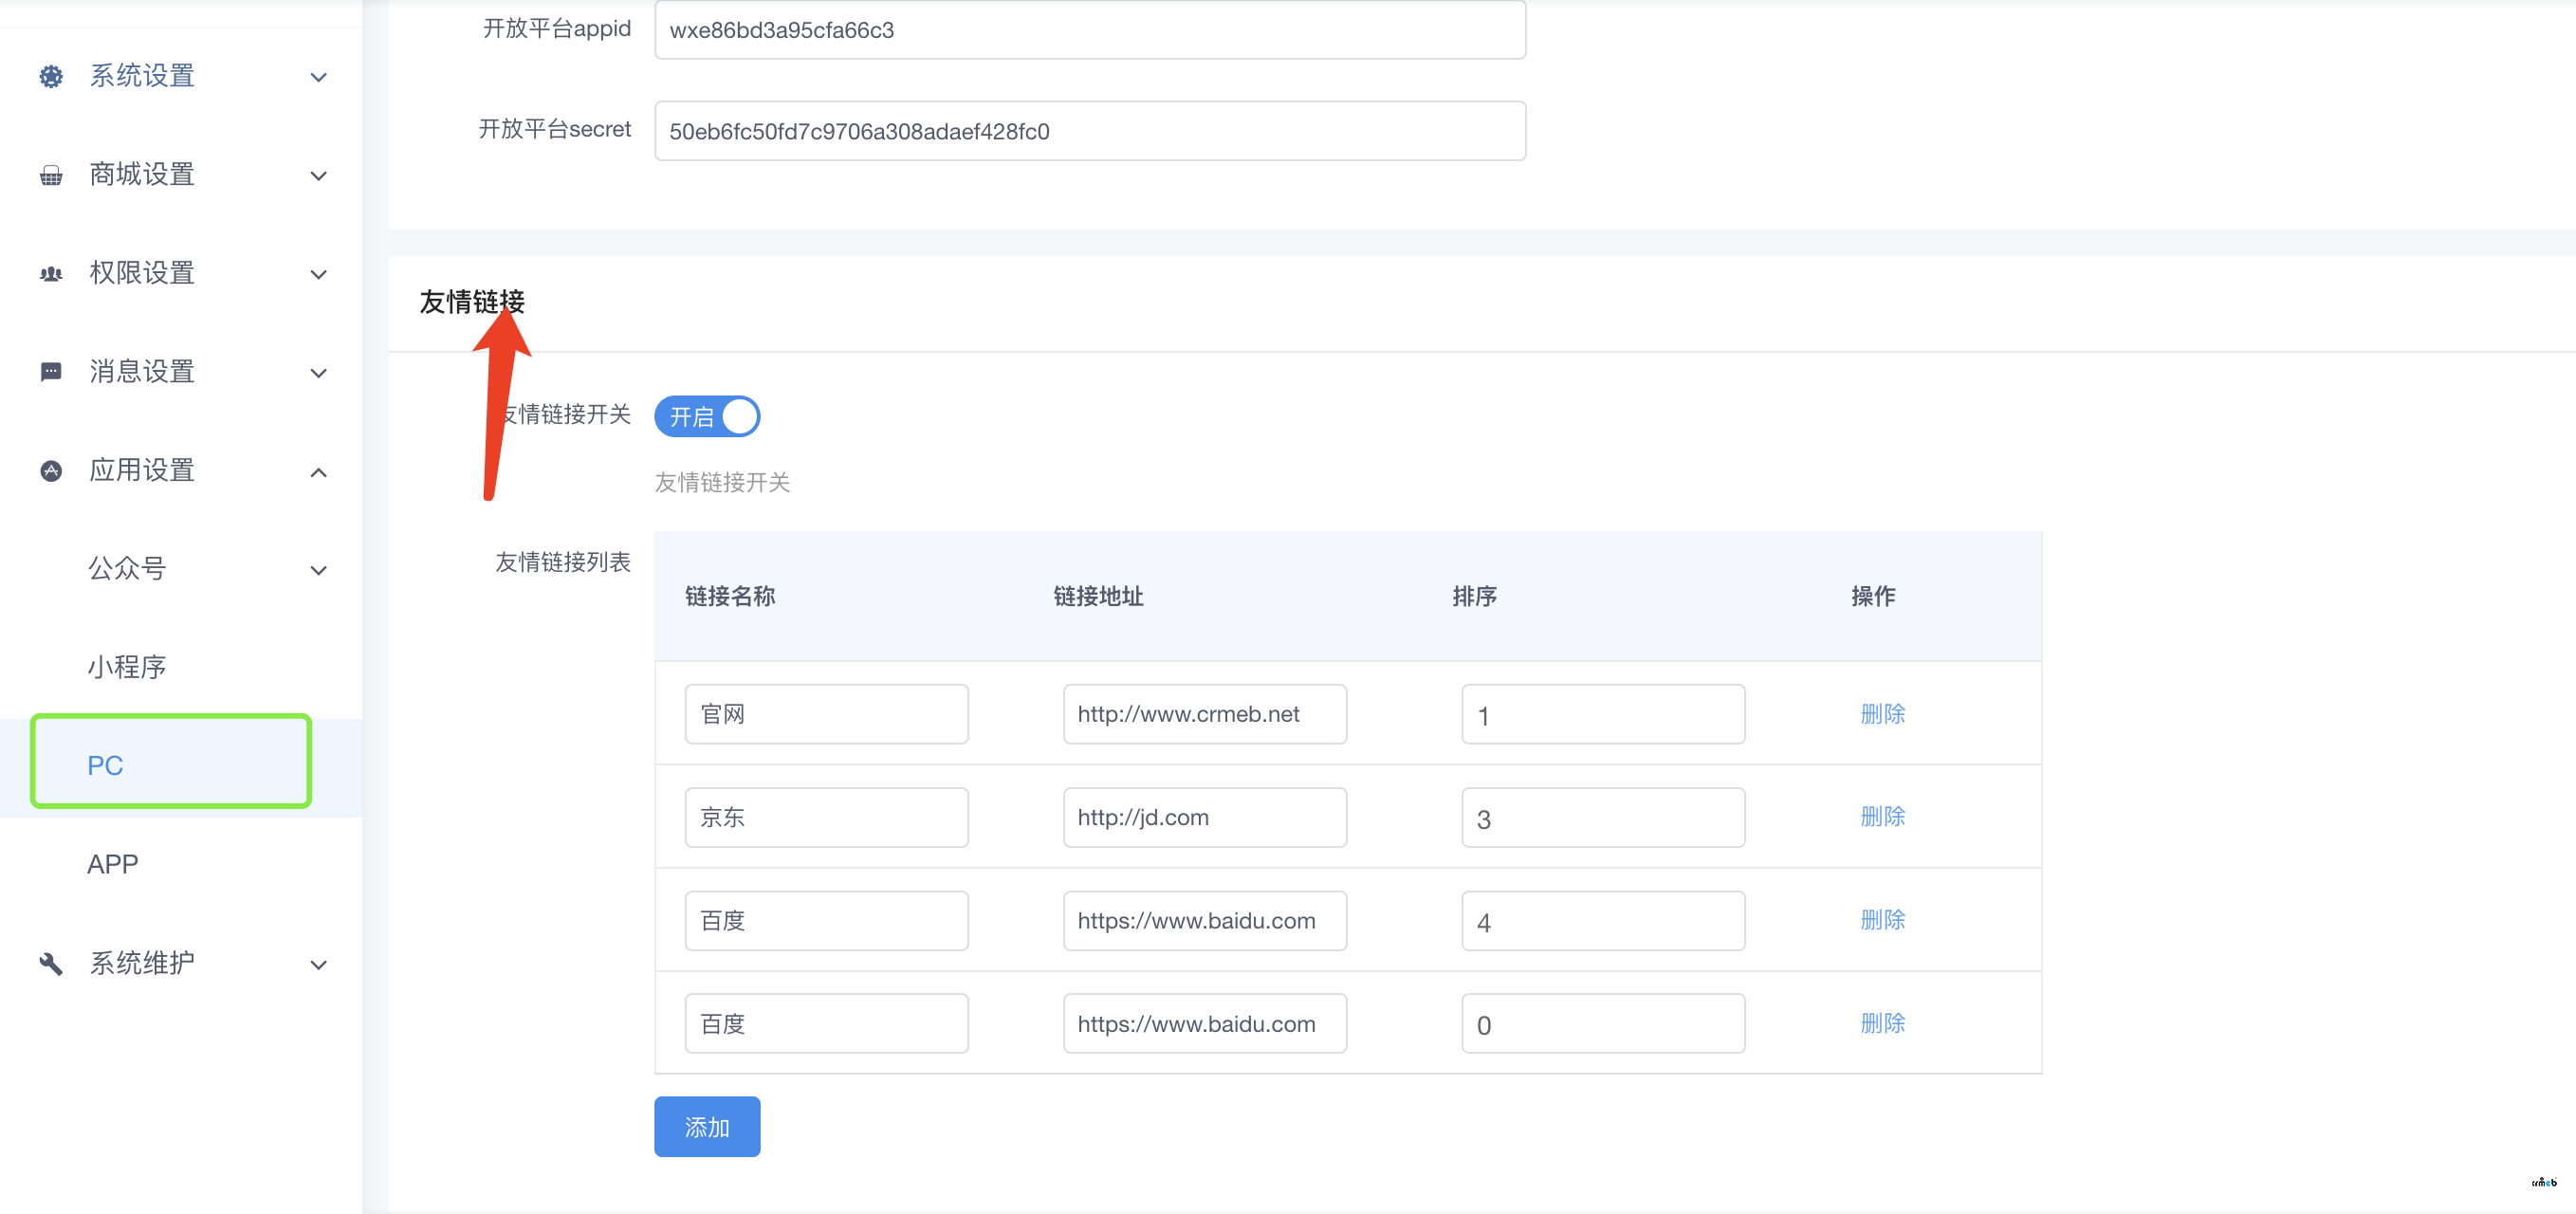The height and width of the screenshot is (1214, 2576).
Task: Expand the 公众号 submenu chevron
Action: [x=318, y=570]
